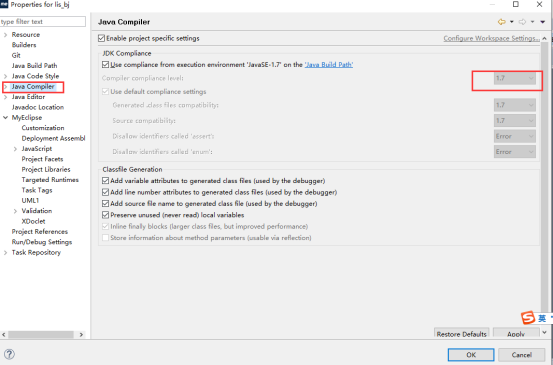This screenshot has height=365, width=553.
Task: Toggle Enable project specific settings checkbox
Action: pos(102,38)
